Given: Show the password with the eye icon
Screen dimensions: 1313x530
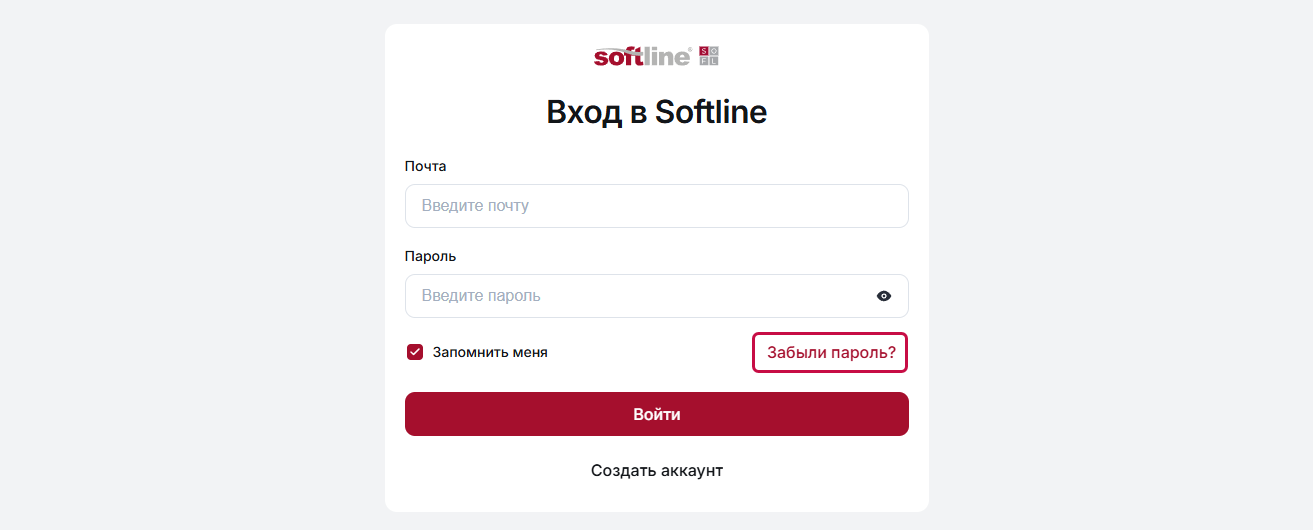Looking at the screenshot, I should (884, 296).
